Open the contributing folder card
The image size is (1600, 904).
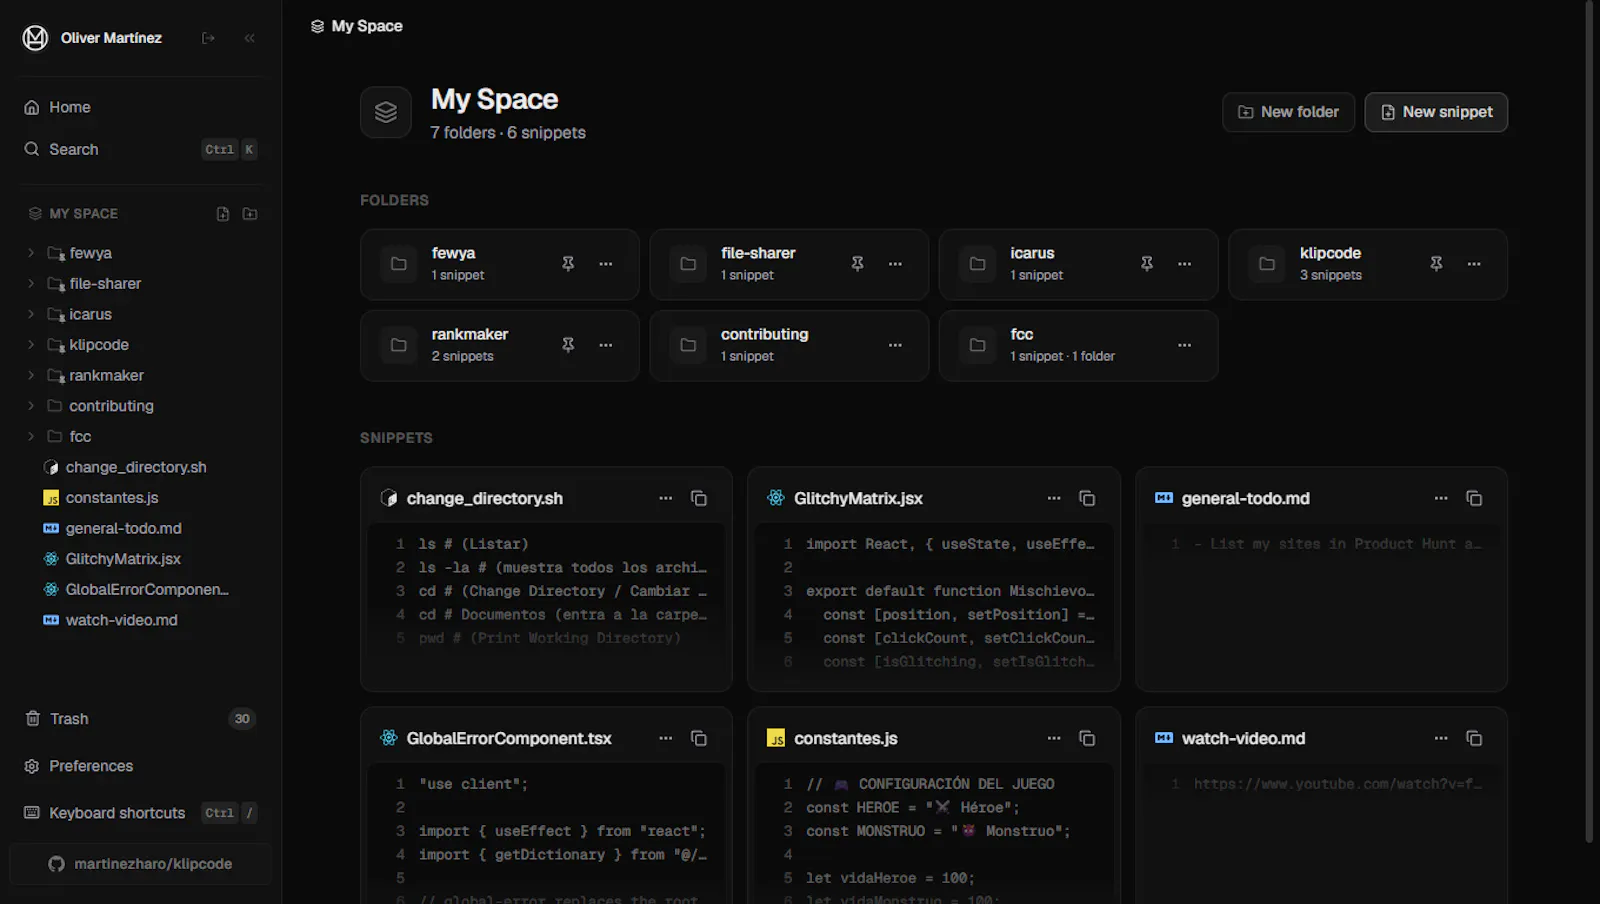[x=789, y=345]
